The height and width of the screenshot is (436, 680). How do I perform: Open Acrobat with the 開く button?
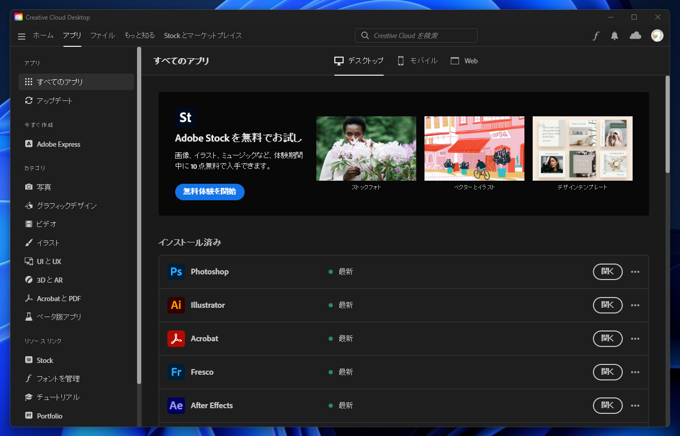[x=608, y=338]
